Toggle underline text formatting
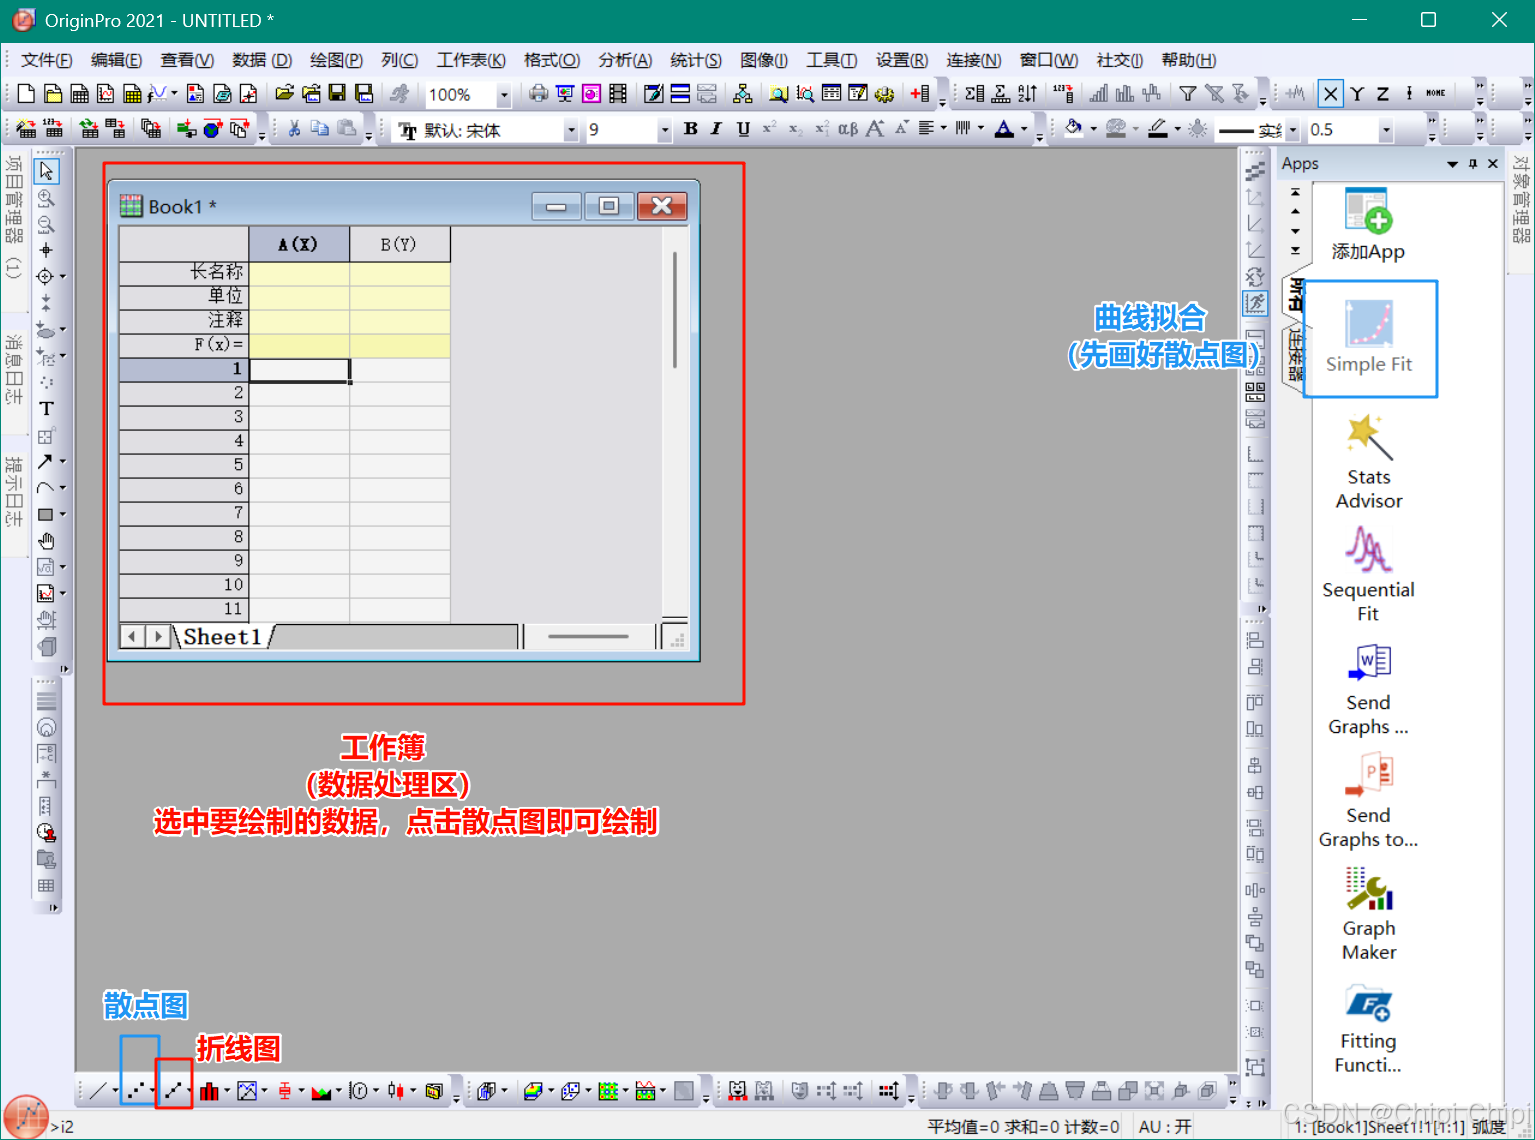This screenshot has height=1140, width=1535. coord(743,129)
